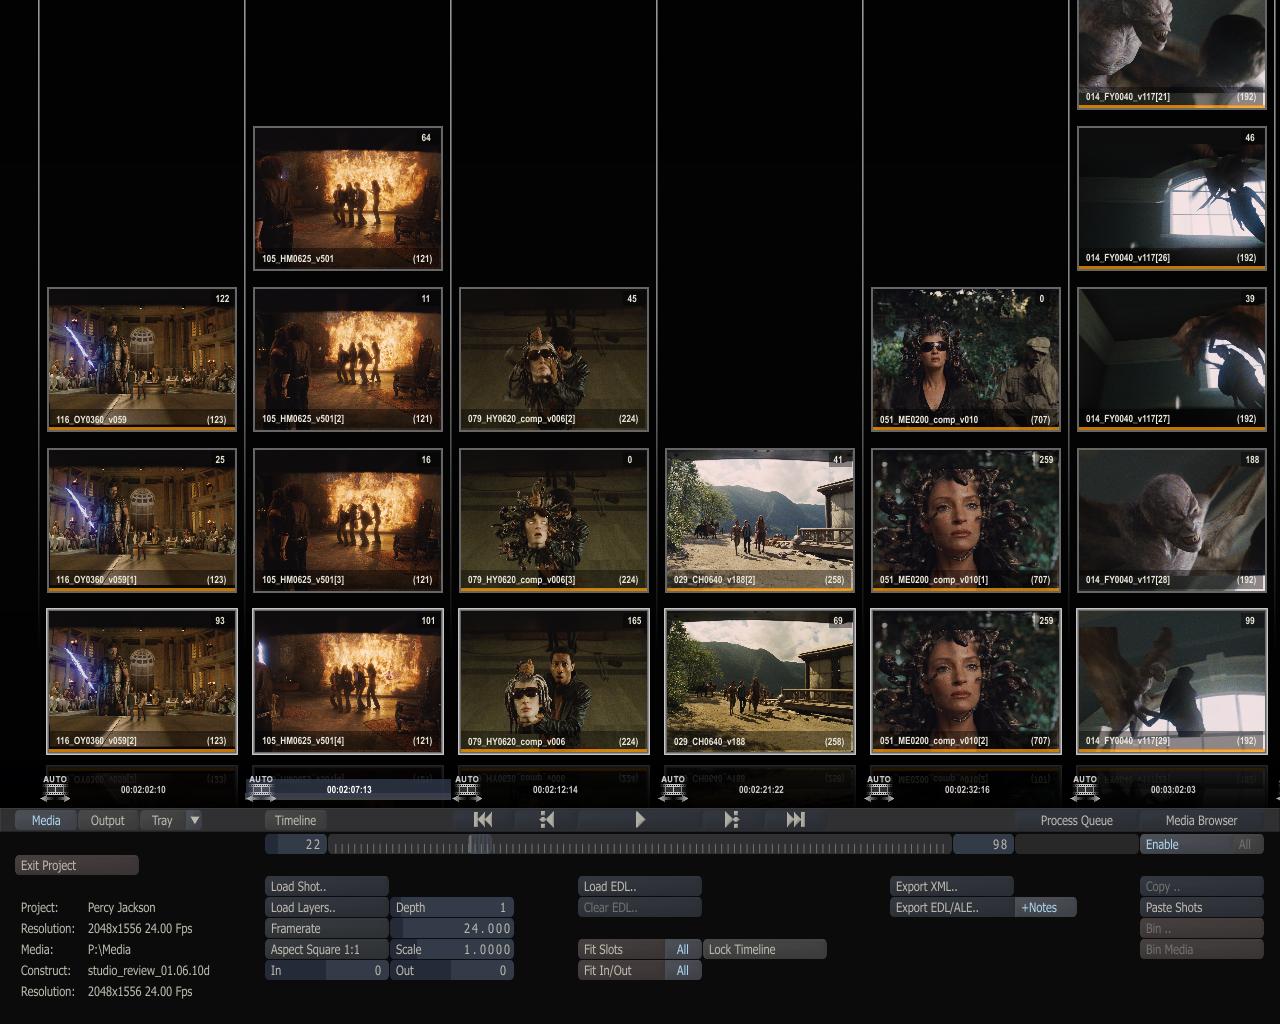Open the Aspect Square 1:1 selector
1280x1024 pixels.
point(326,950)
